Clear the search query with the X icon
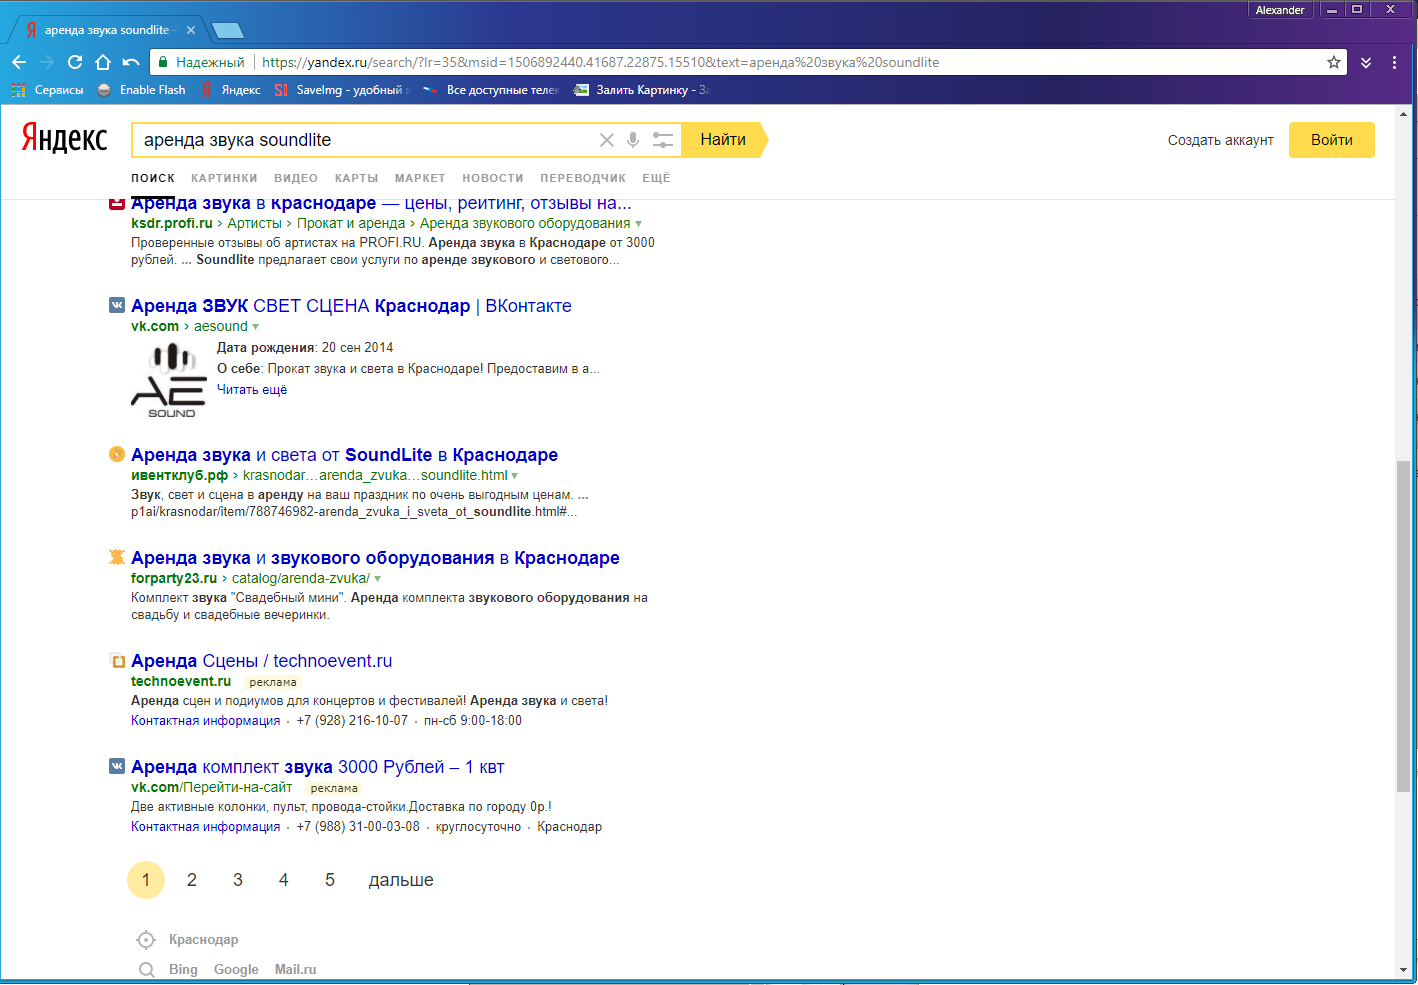Viewport: 1418px width, 985px height. [607, 140]
